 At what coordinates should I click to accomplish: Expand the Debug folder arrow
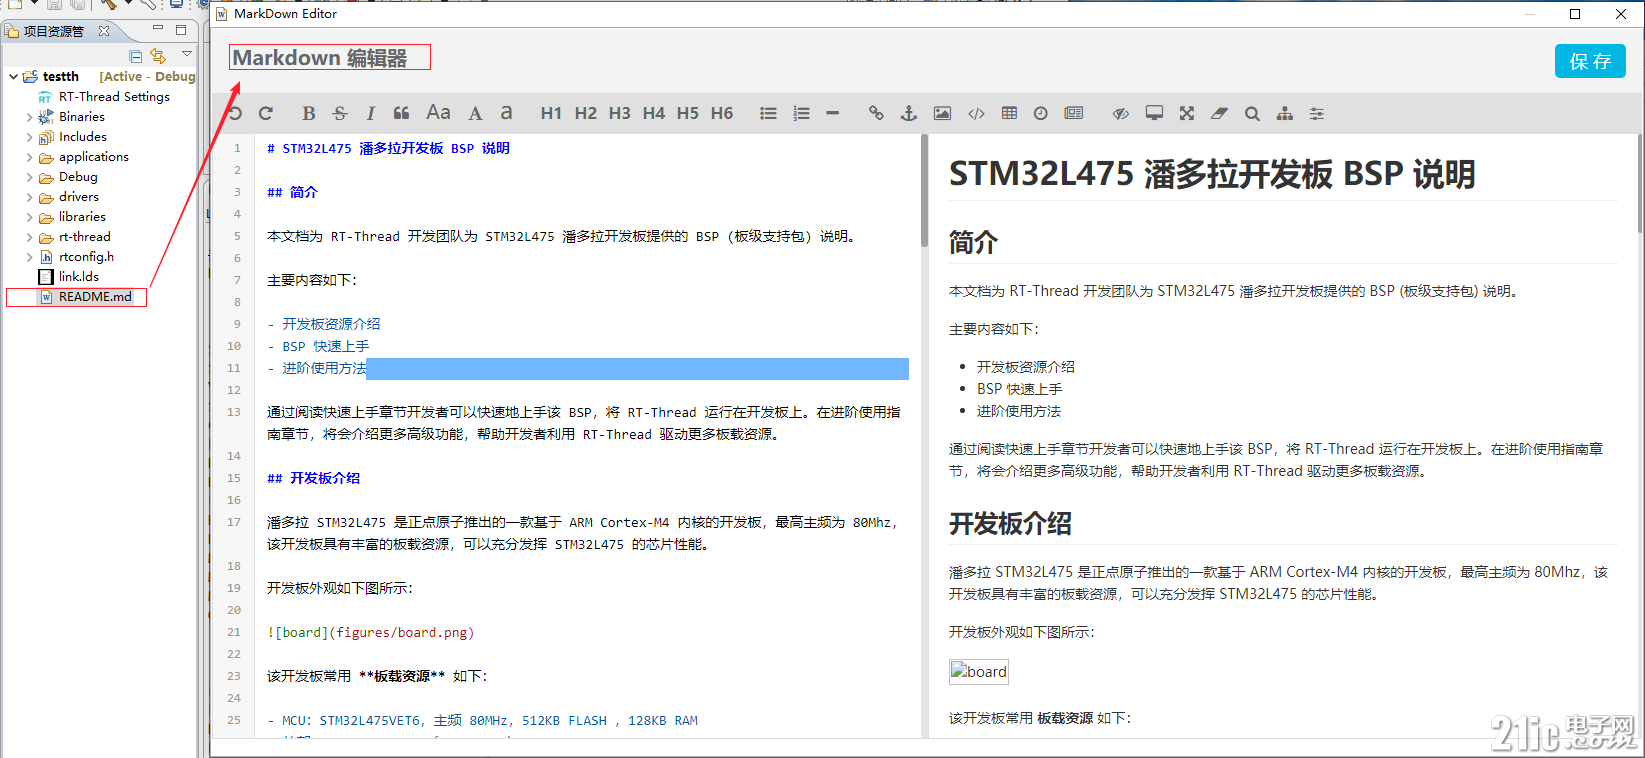[x=29, y=177]
